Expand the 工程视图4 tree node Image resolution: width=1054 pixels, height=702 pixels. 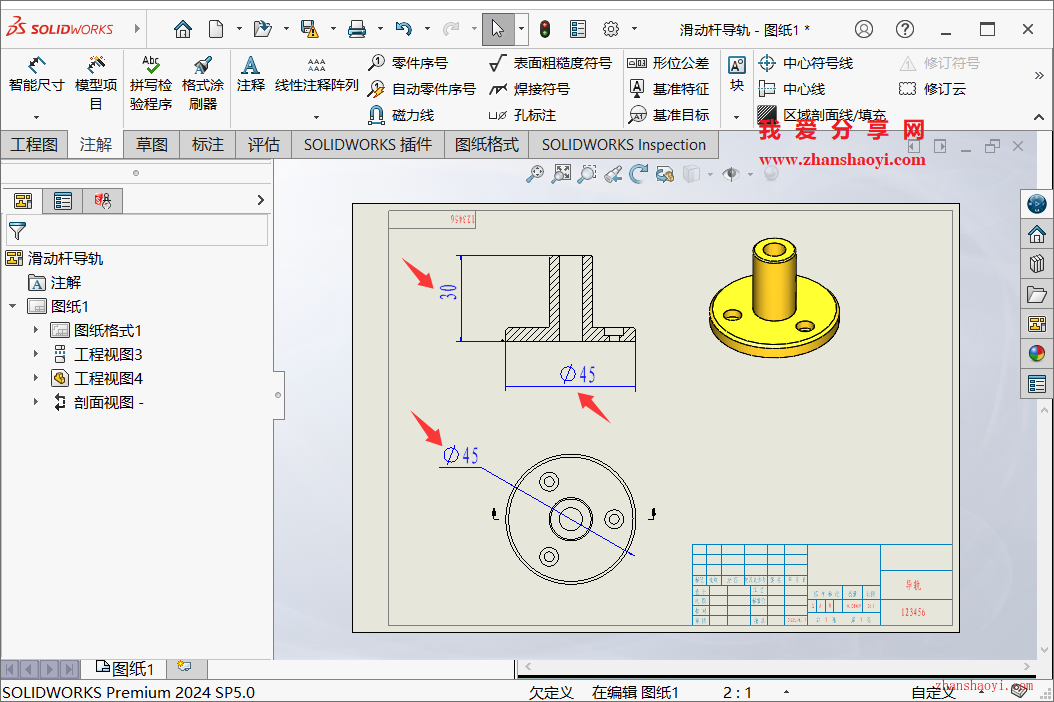pos(36,378)
